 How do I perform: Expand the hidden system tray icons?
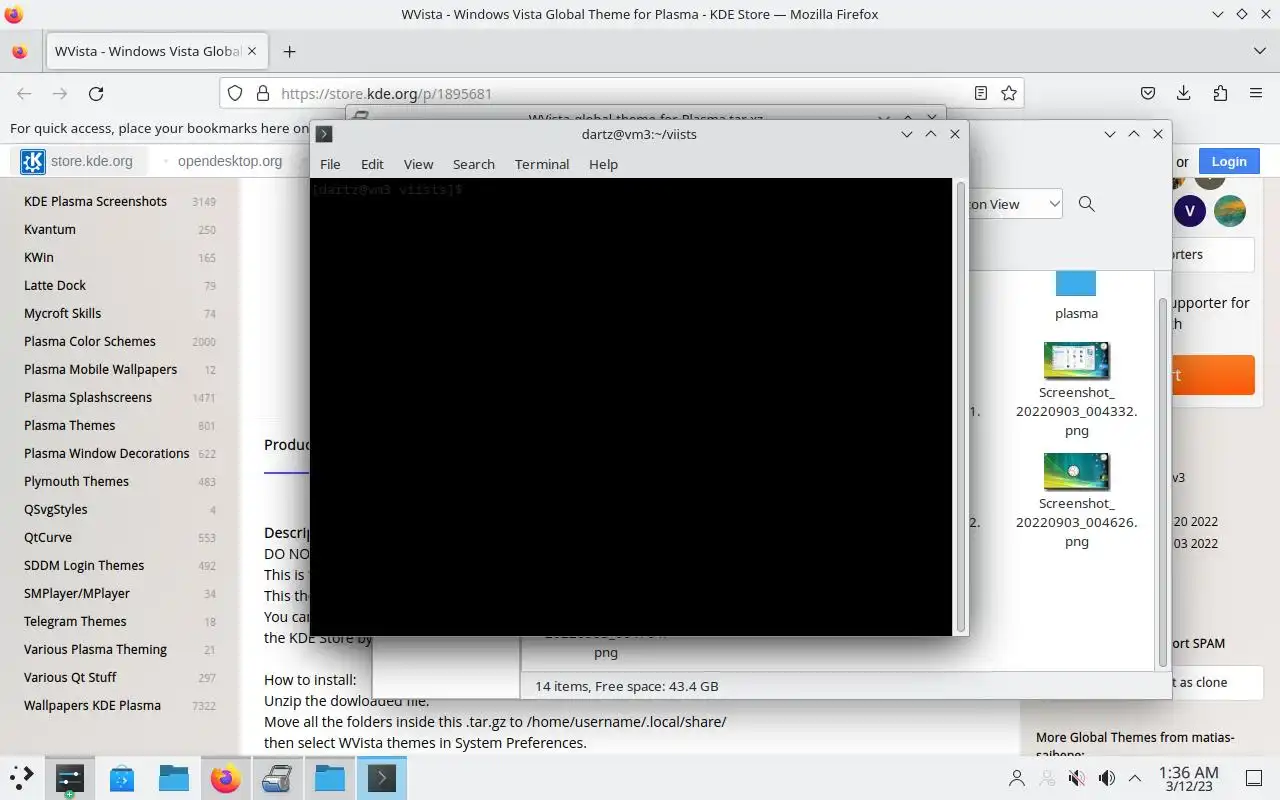pos(1135,778)
